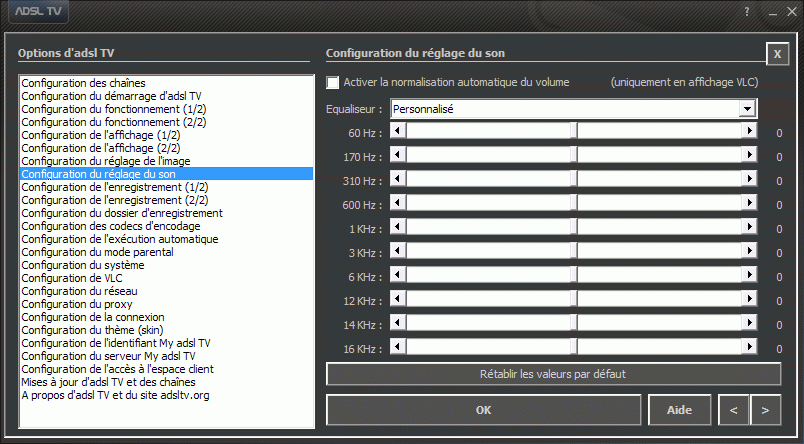
Task: Click left arrow of 14 KHz slider
Action: 397,322
